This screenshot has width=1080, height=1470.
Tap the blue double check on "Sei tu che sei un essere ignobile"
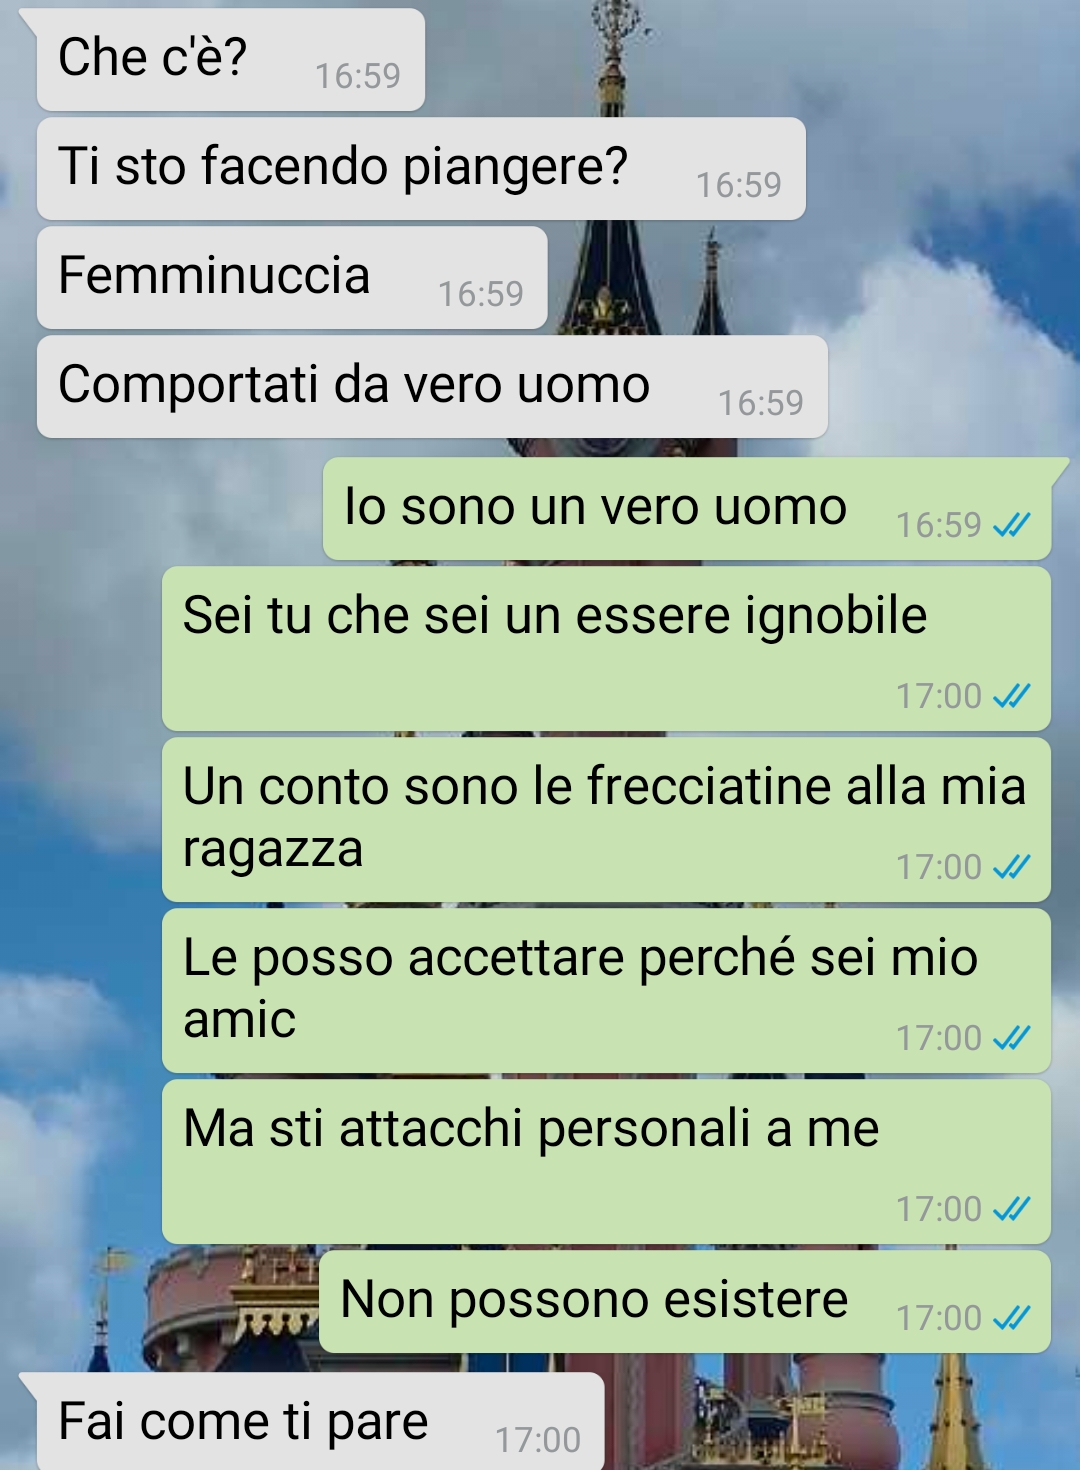(x=1011, y=696)
